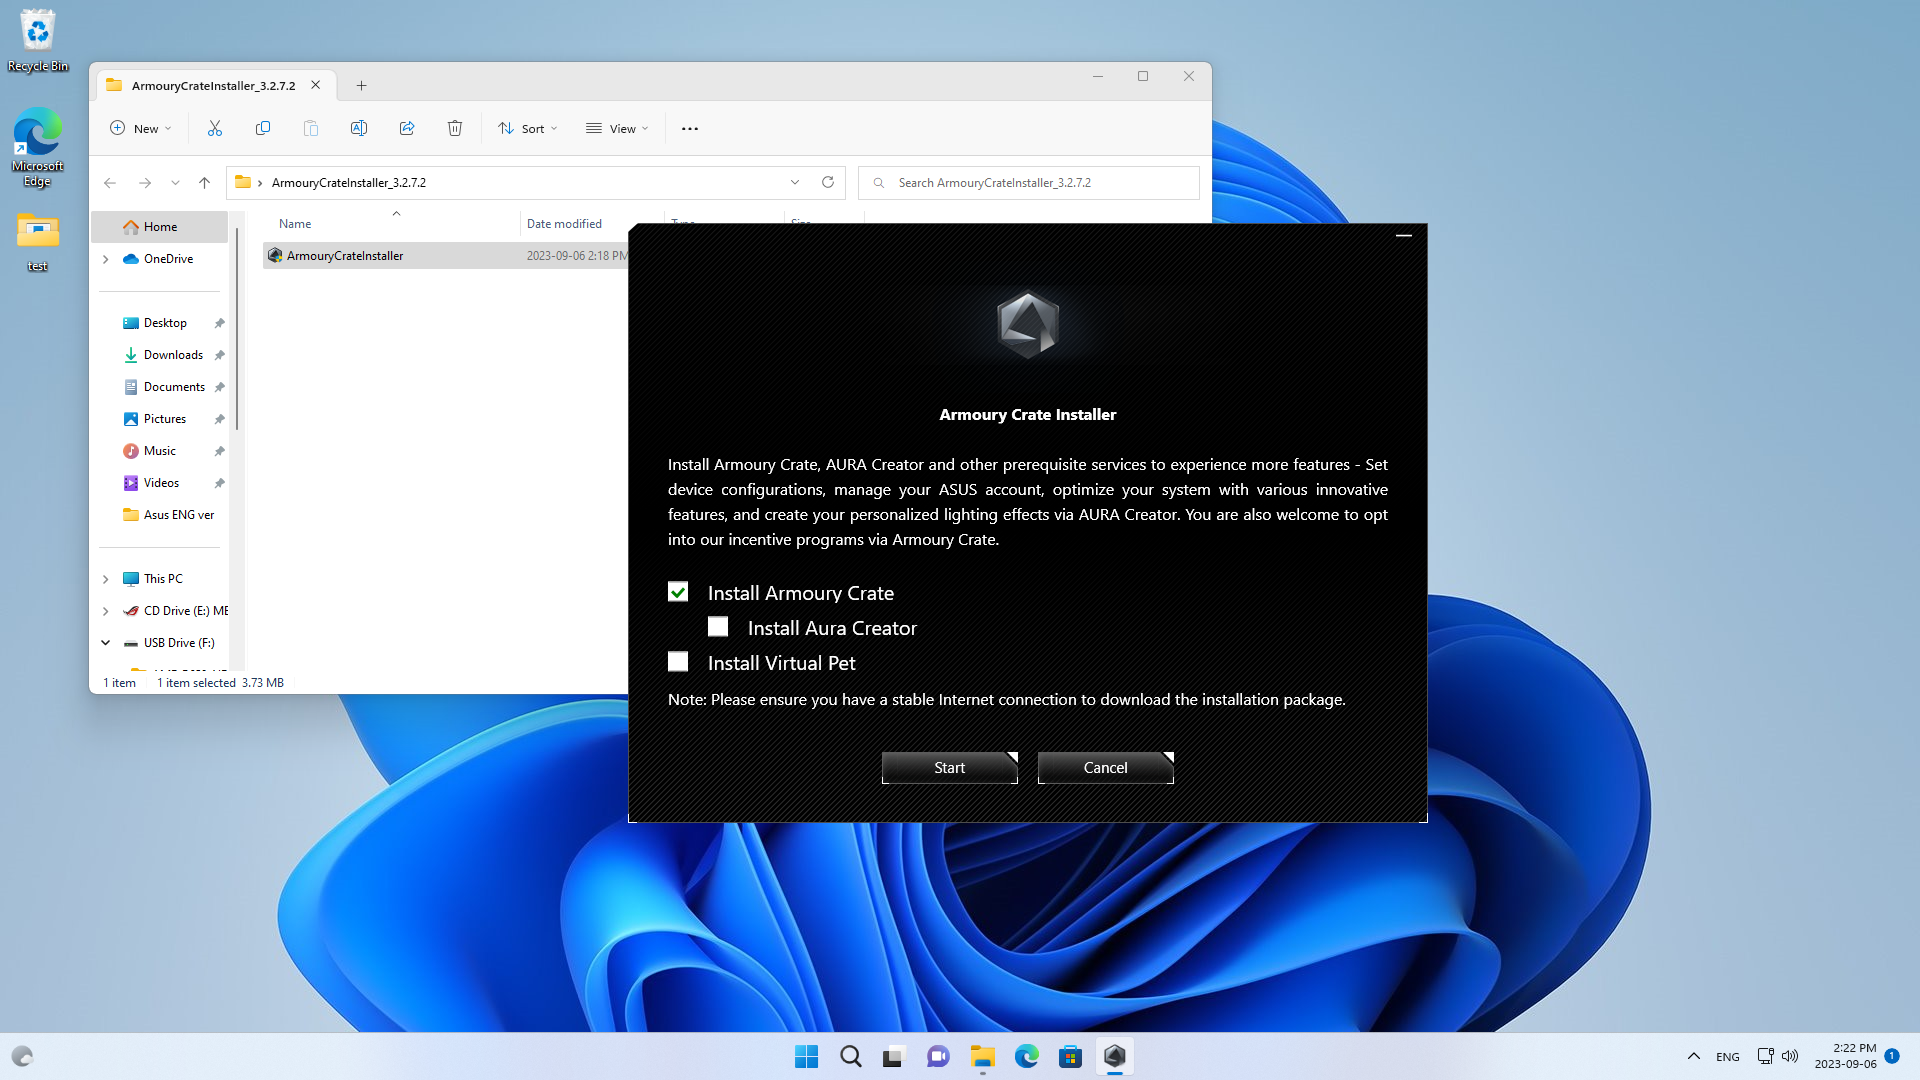This screenshot has height=1080, width=1920.
Task: Select USB Drive (F:) in navigation pane
Action: coord(178,643)
